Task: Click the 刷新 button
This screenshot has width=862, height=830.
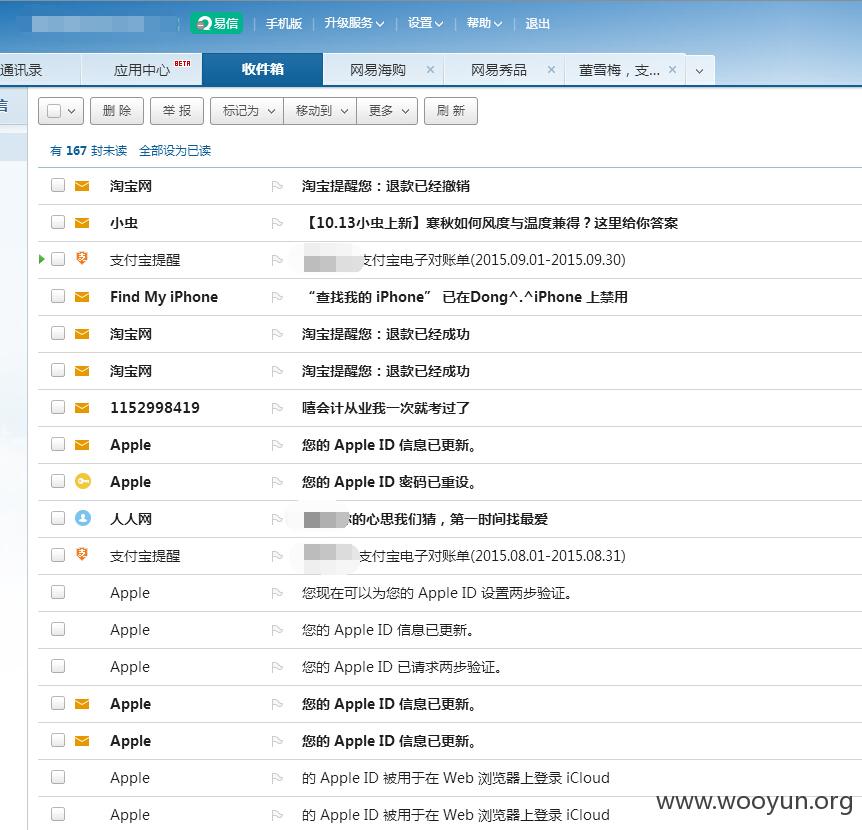Action: [451, 111]
